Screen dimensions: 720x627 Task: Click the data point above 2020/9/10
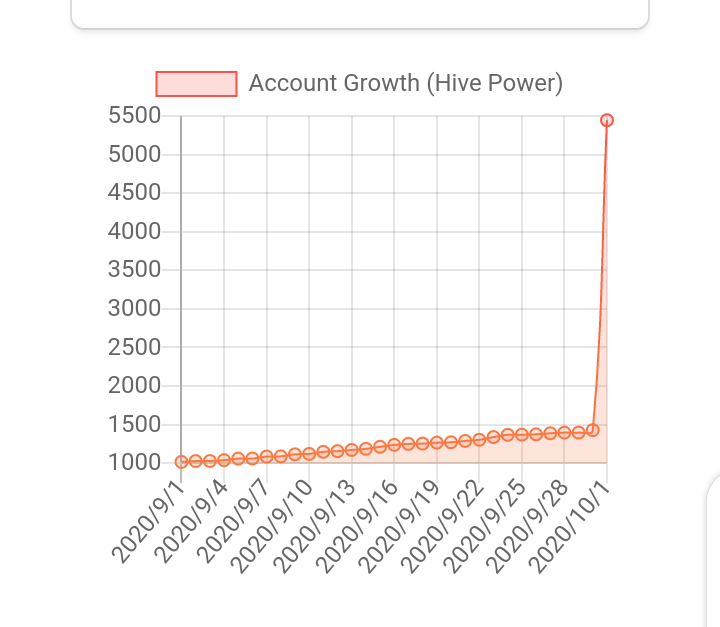(x=309, y=454)
